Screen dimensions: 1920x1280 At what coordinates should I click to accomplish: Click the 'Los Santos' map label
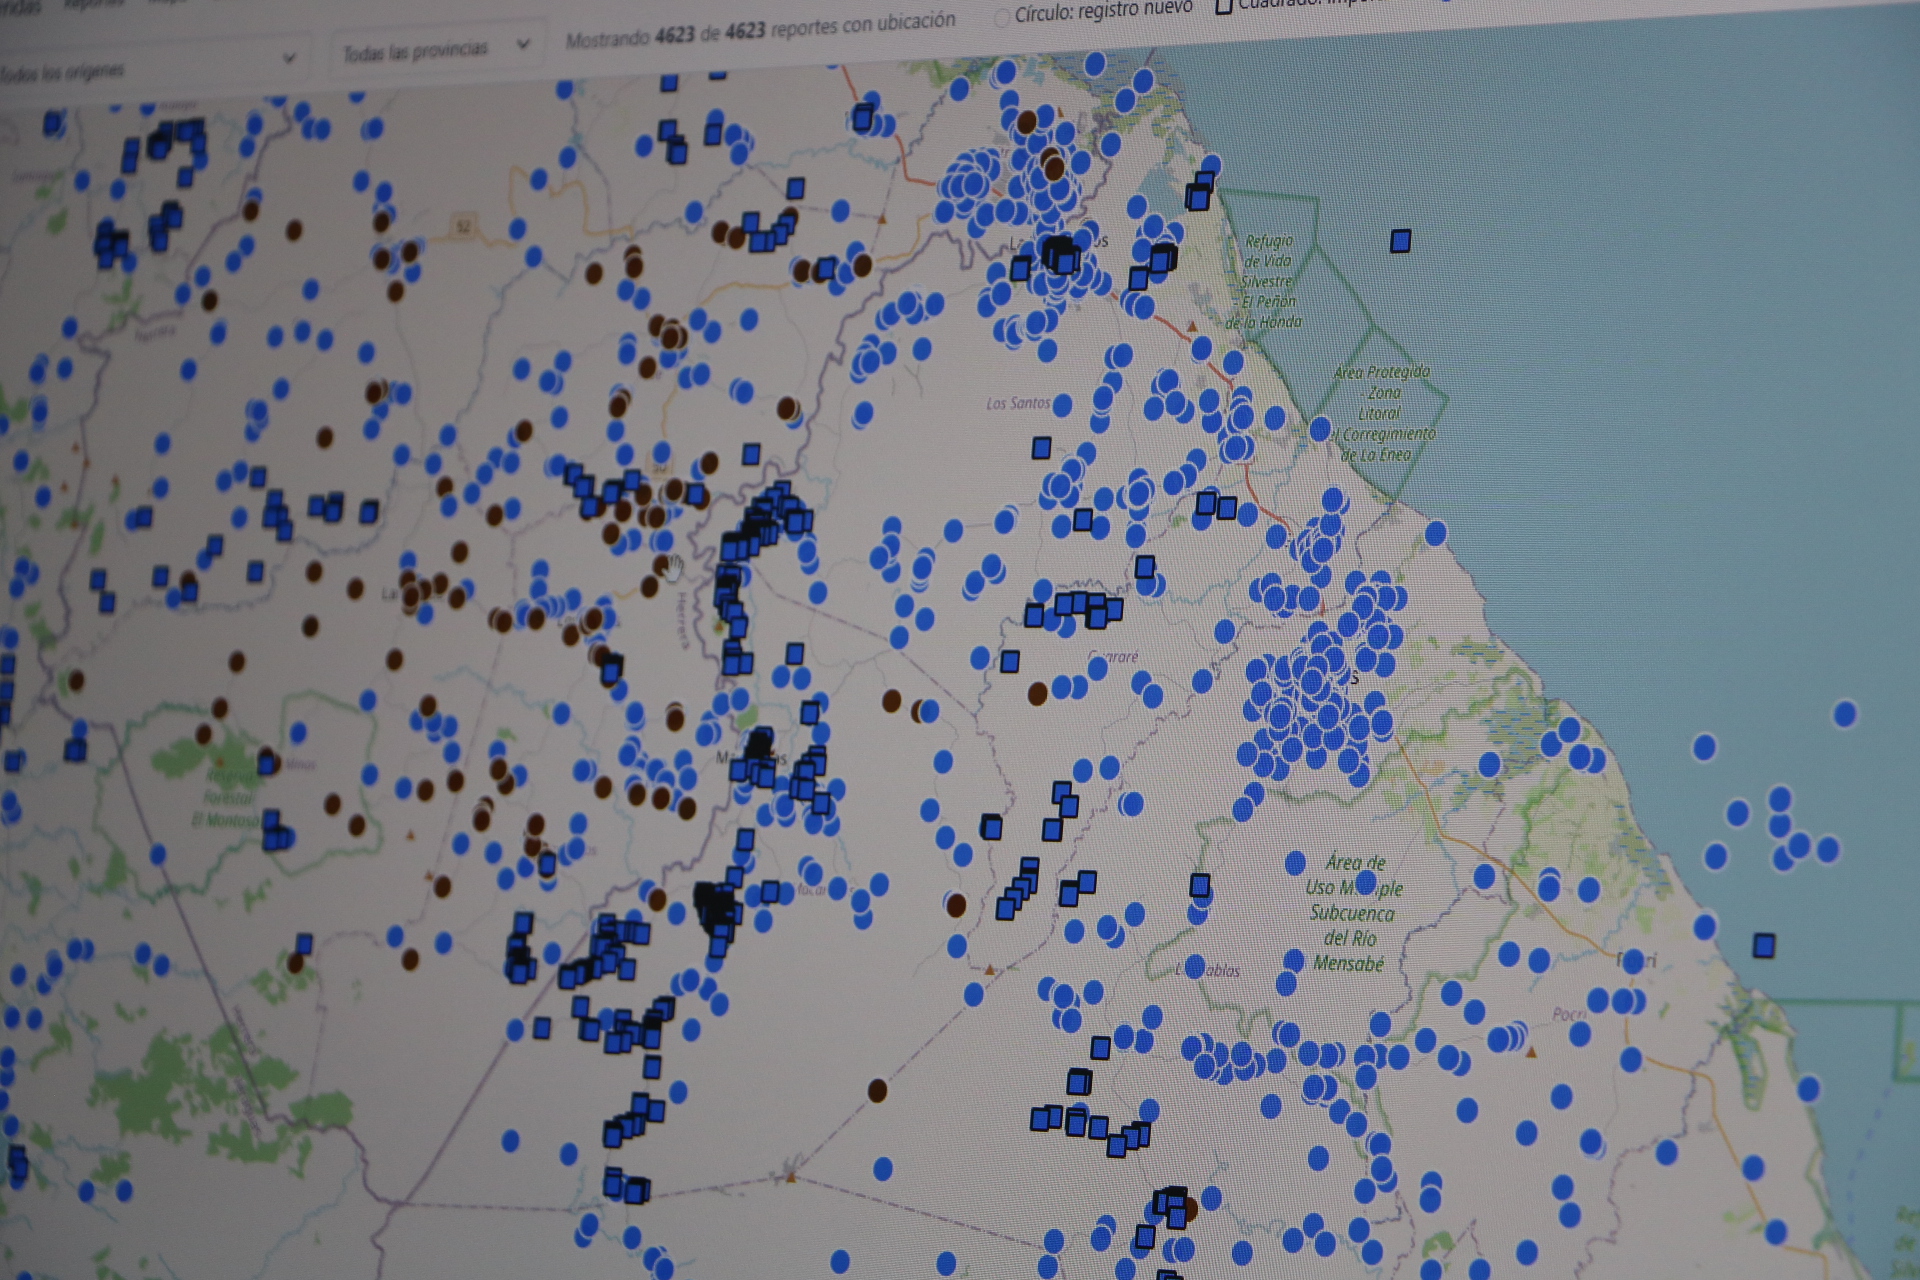click(1018, 403)
